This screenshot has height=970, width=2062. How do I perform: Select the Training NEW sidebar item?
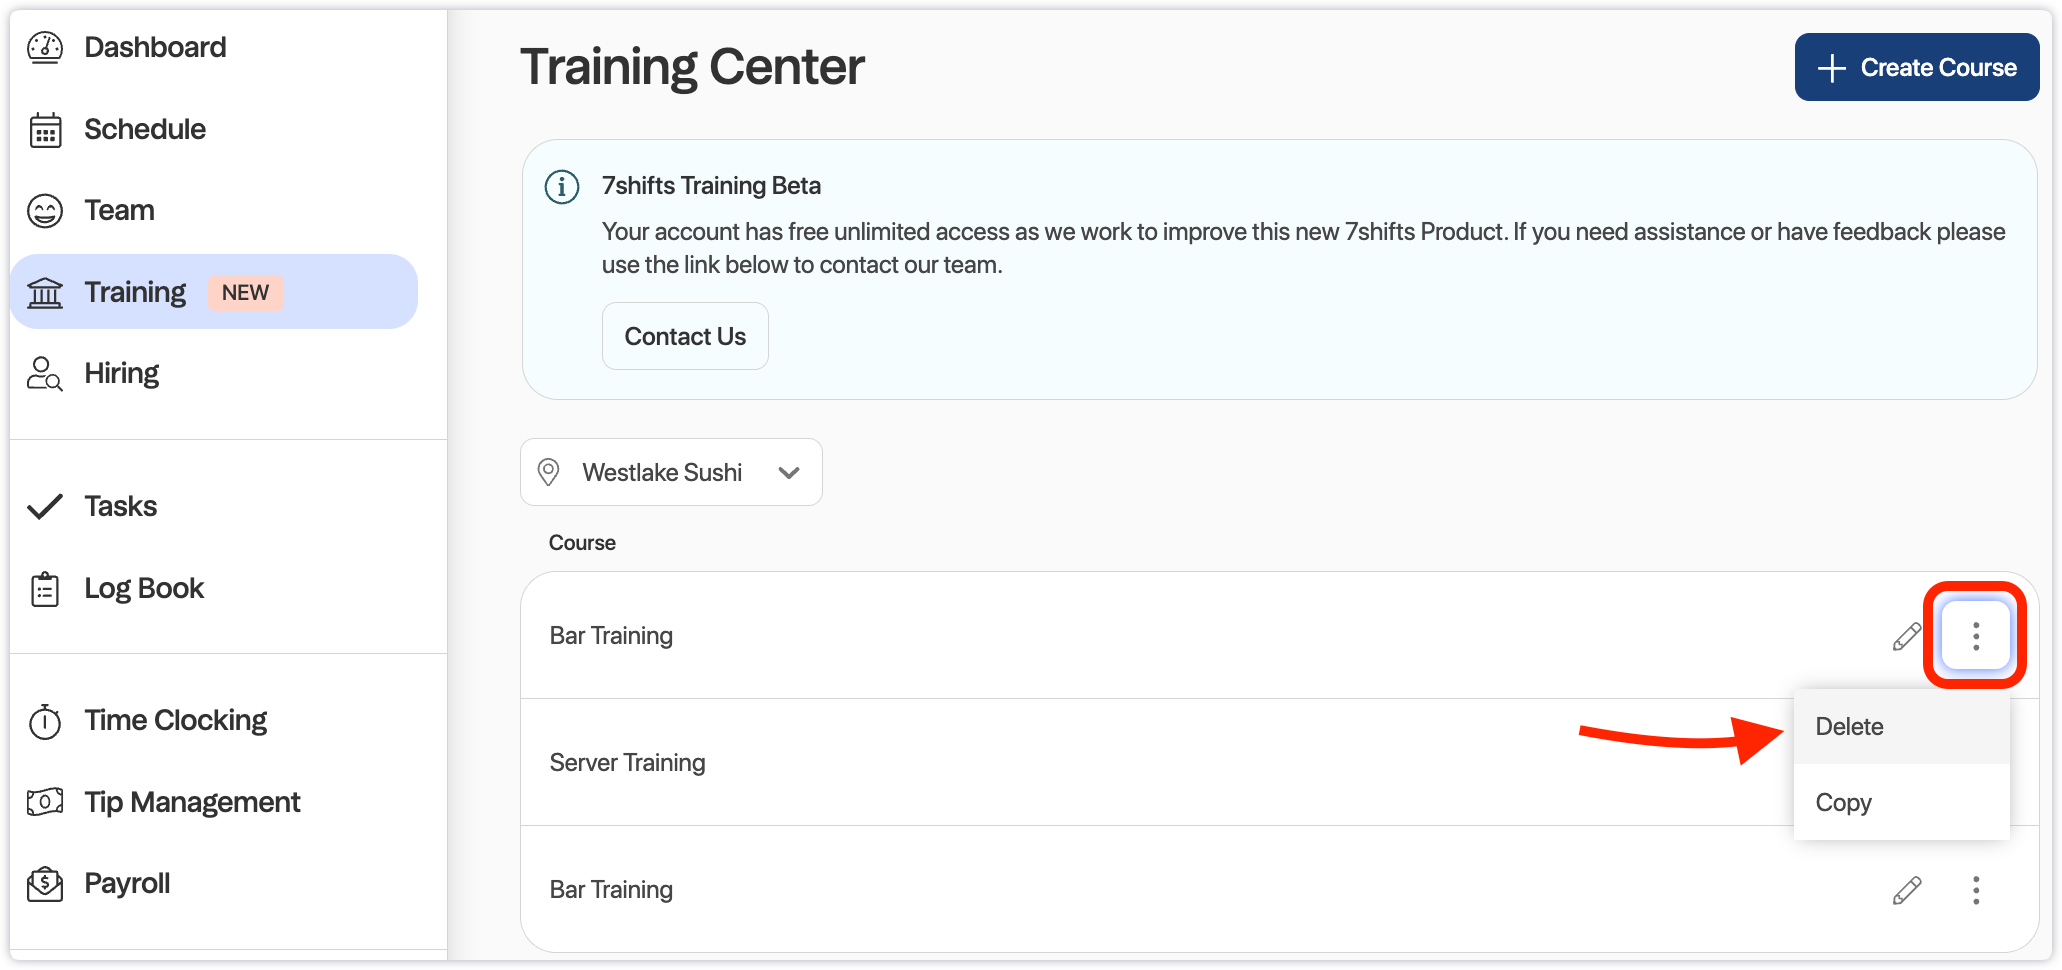pos(213,292)
